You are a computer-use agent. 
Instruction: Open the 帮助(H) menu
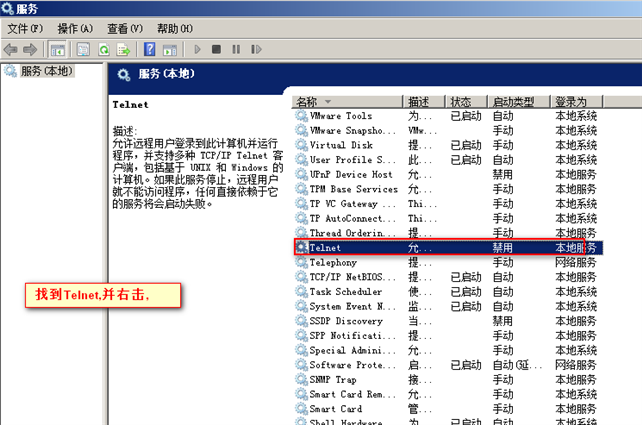coord(175,29)
